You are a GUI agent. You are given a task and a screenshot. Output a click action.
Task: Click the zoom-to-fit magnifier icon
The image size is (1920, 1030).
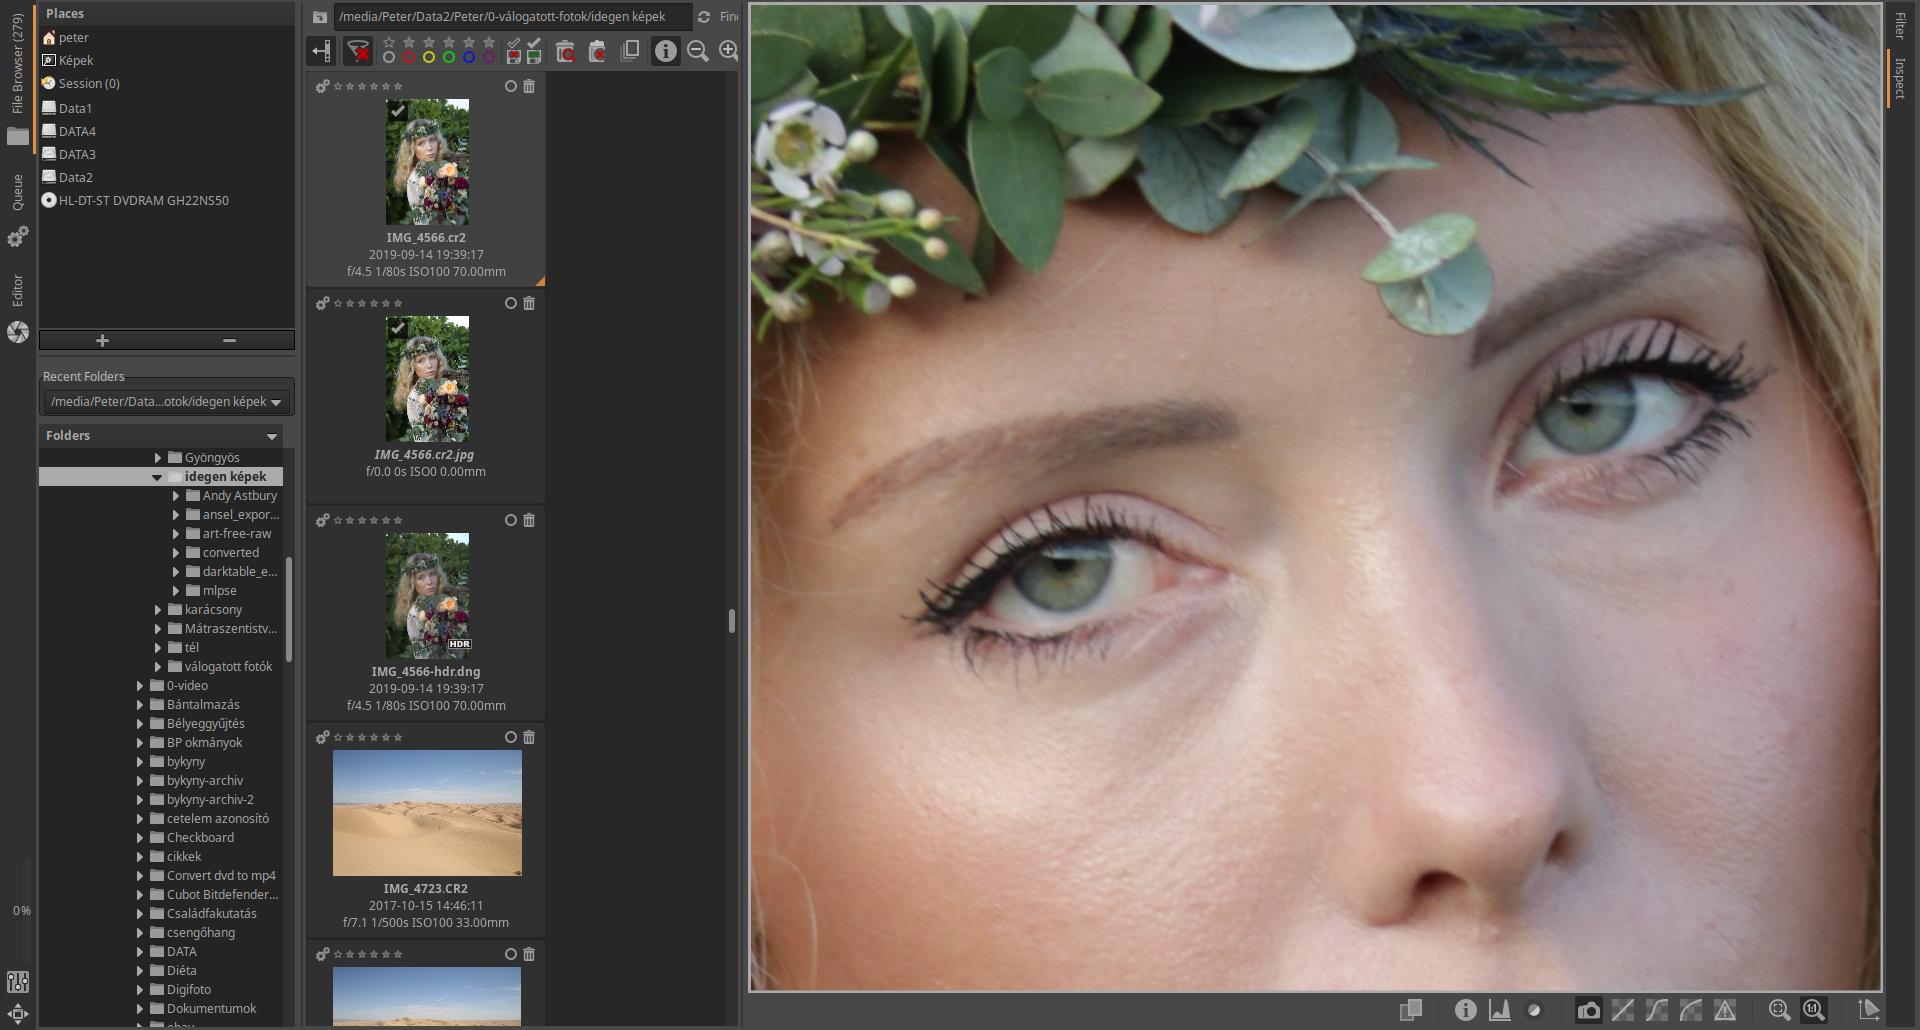(x=1779, y=1010)
